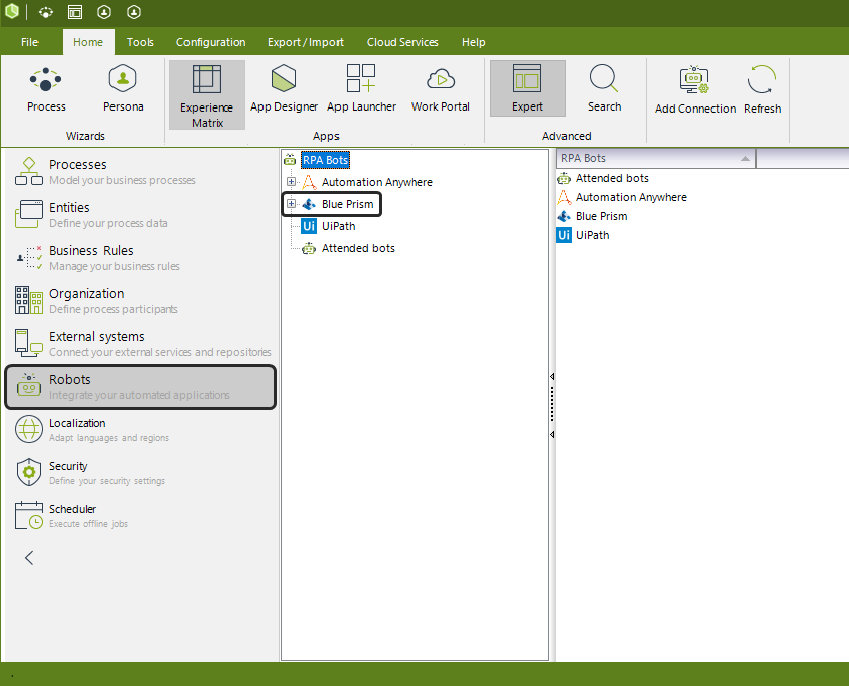Viewport: 849px width, 686px height.
Task: Open the Scheduler module
Action: [141, 515]
